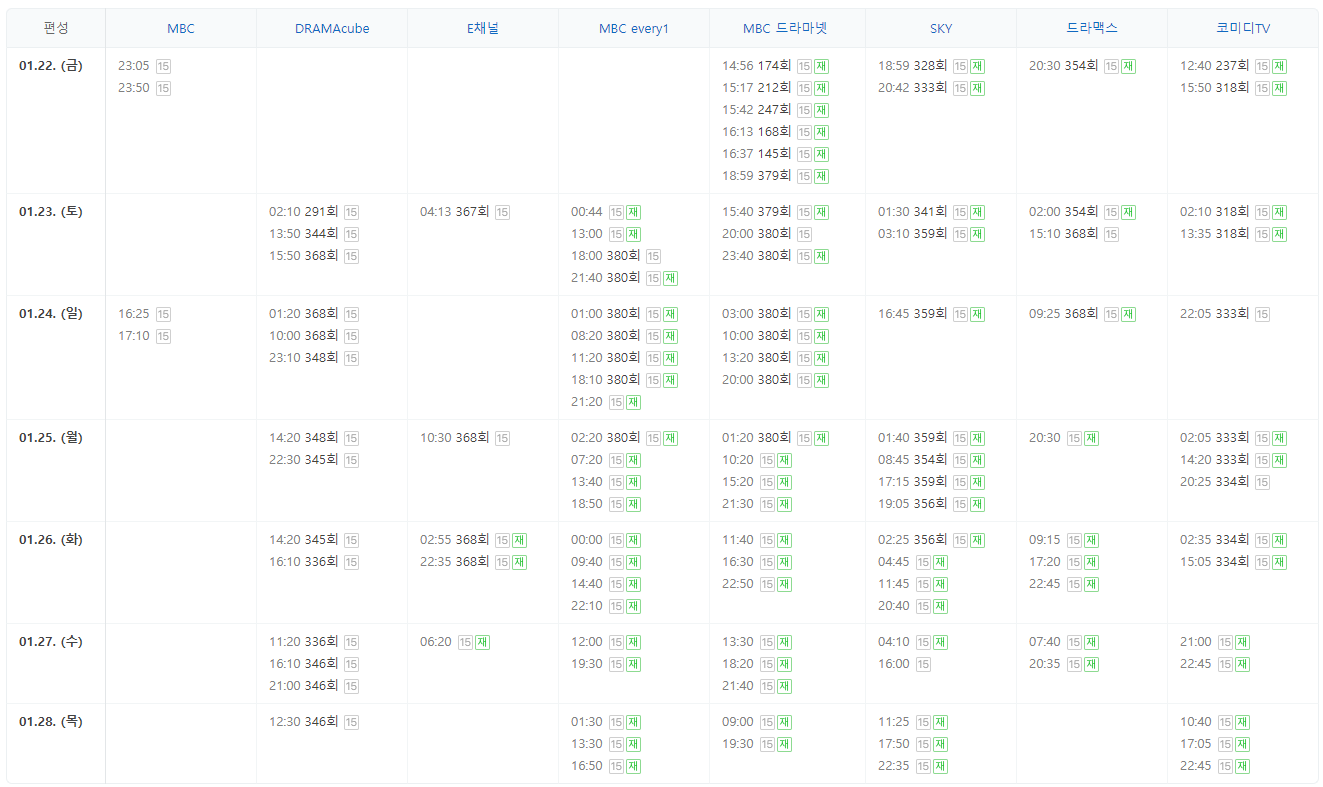Click the 편성 column header
This screenshot has height=787, width=1323.
point(56,28)
